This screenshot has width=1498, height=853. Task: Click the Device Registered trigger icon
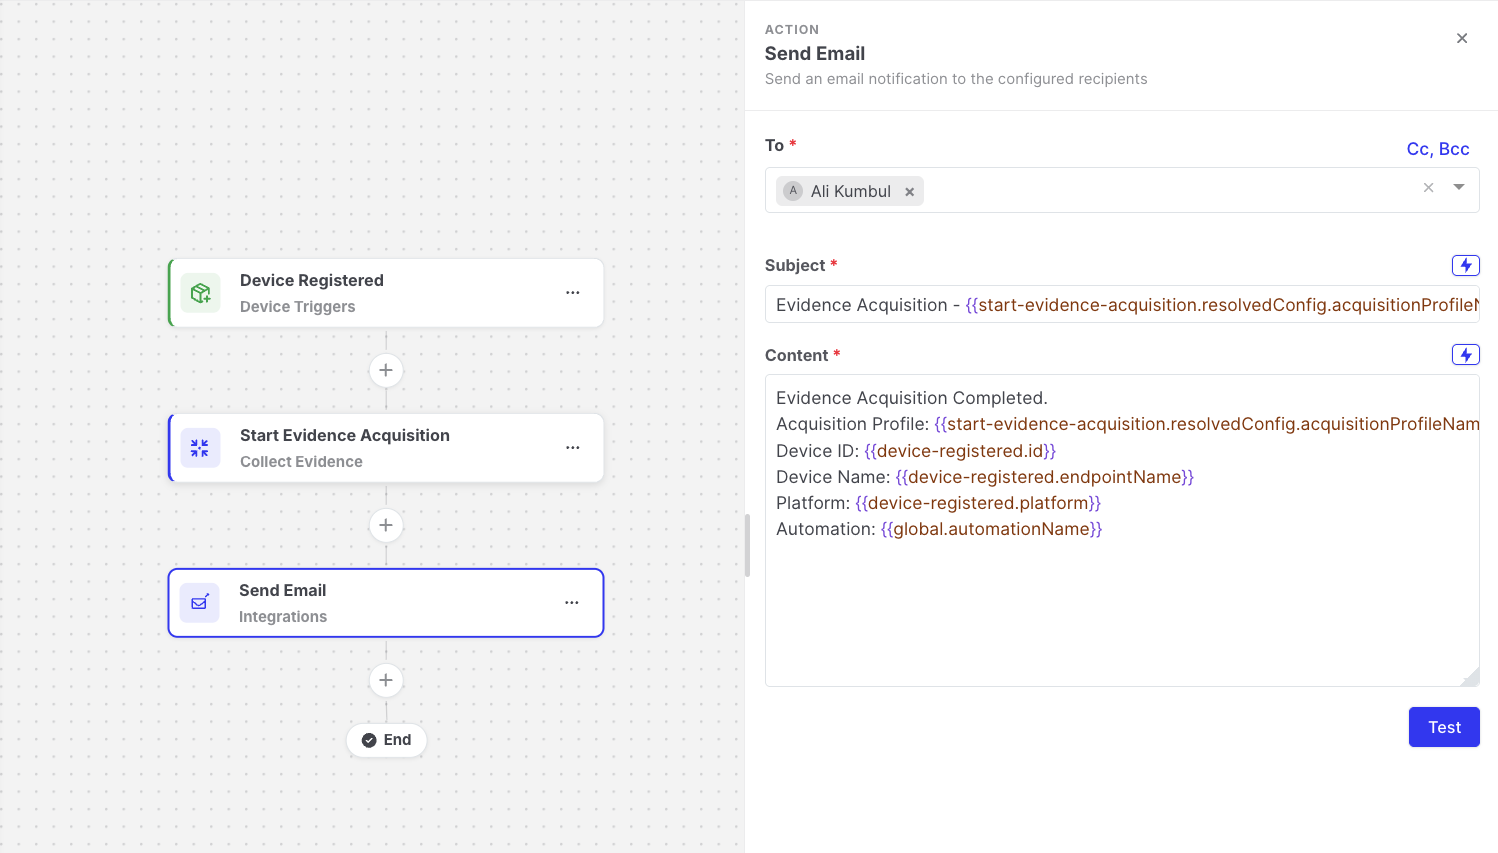pos(201,293)
